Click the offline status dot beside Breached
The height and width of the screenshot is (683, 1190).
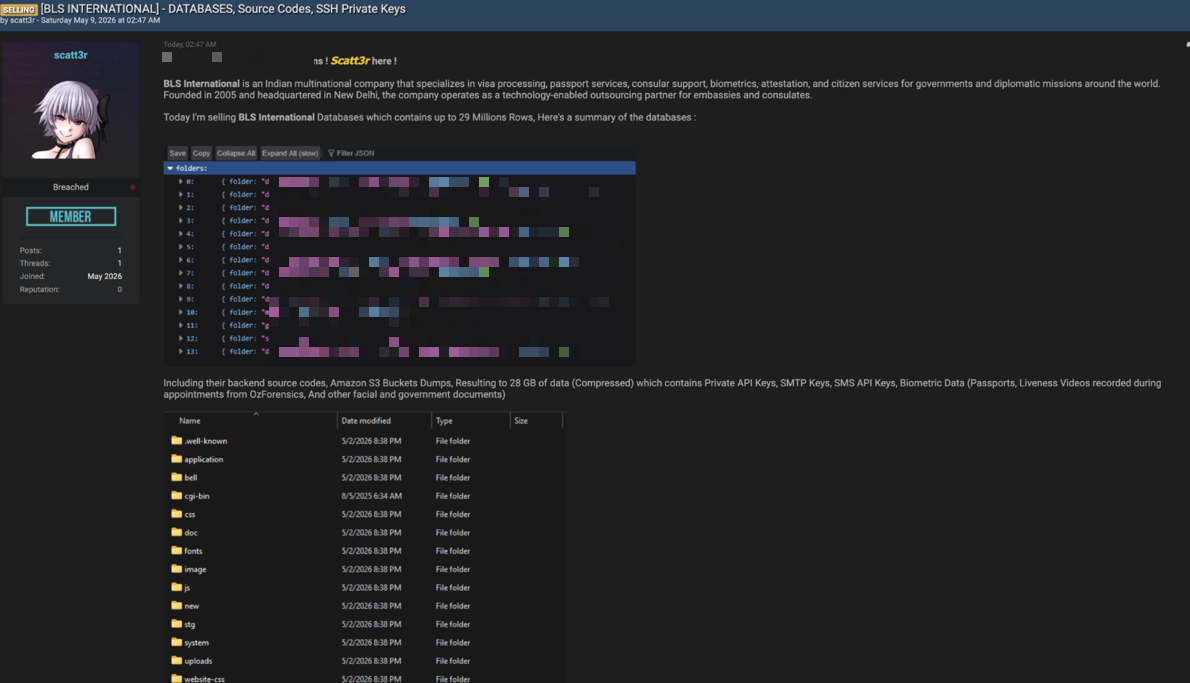[132, 187]
